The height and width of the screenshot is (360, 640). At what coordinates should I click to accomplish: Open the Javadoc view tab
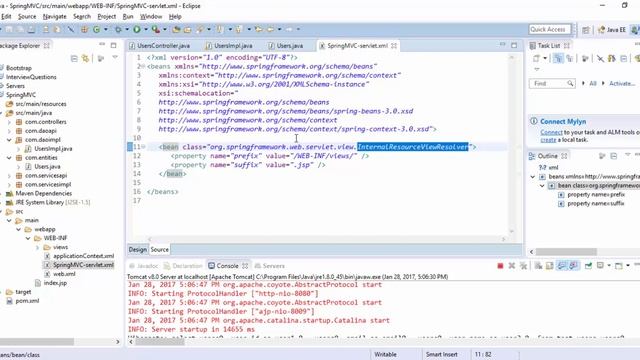pos(143,266)
